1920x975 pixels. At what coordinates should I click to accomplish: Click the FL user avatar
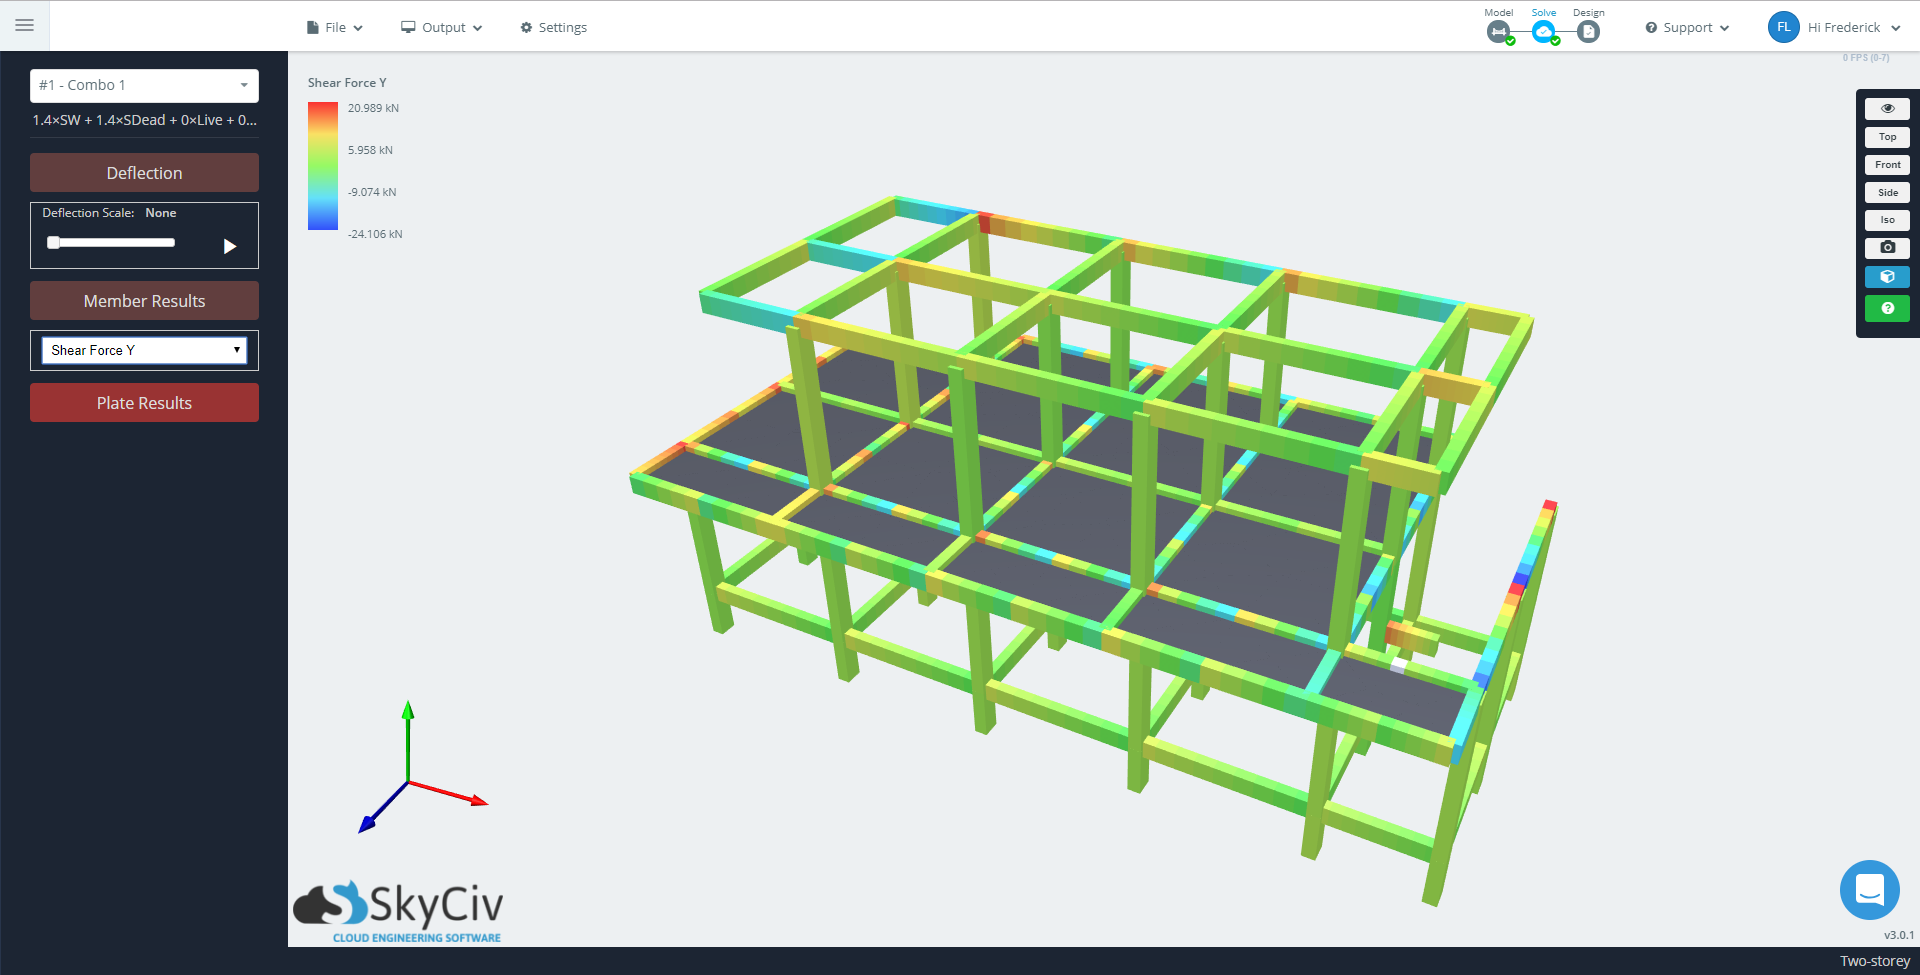(1783, 27)
